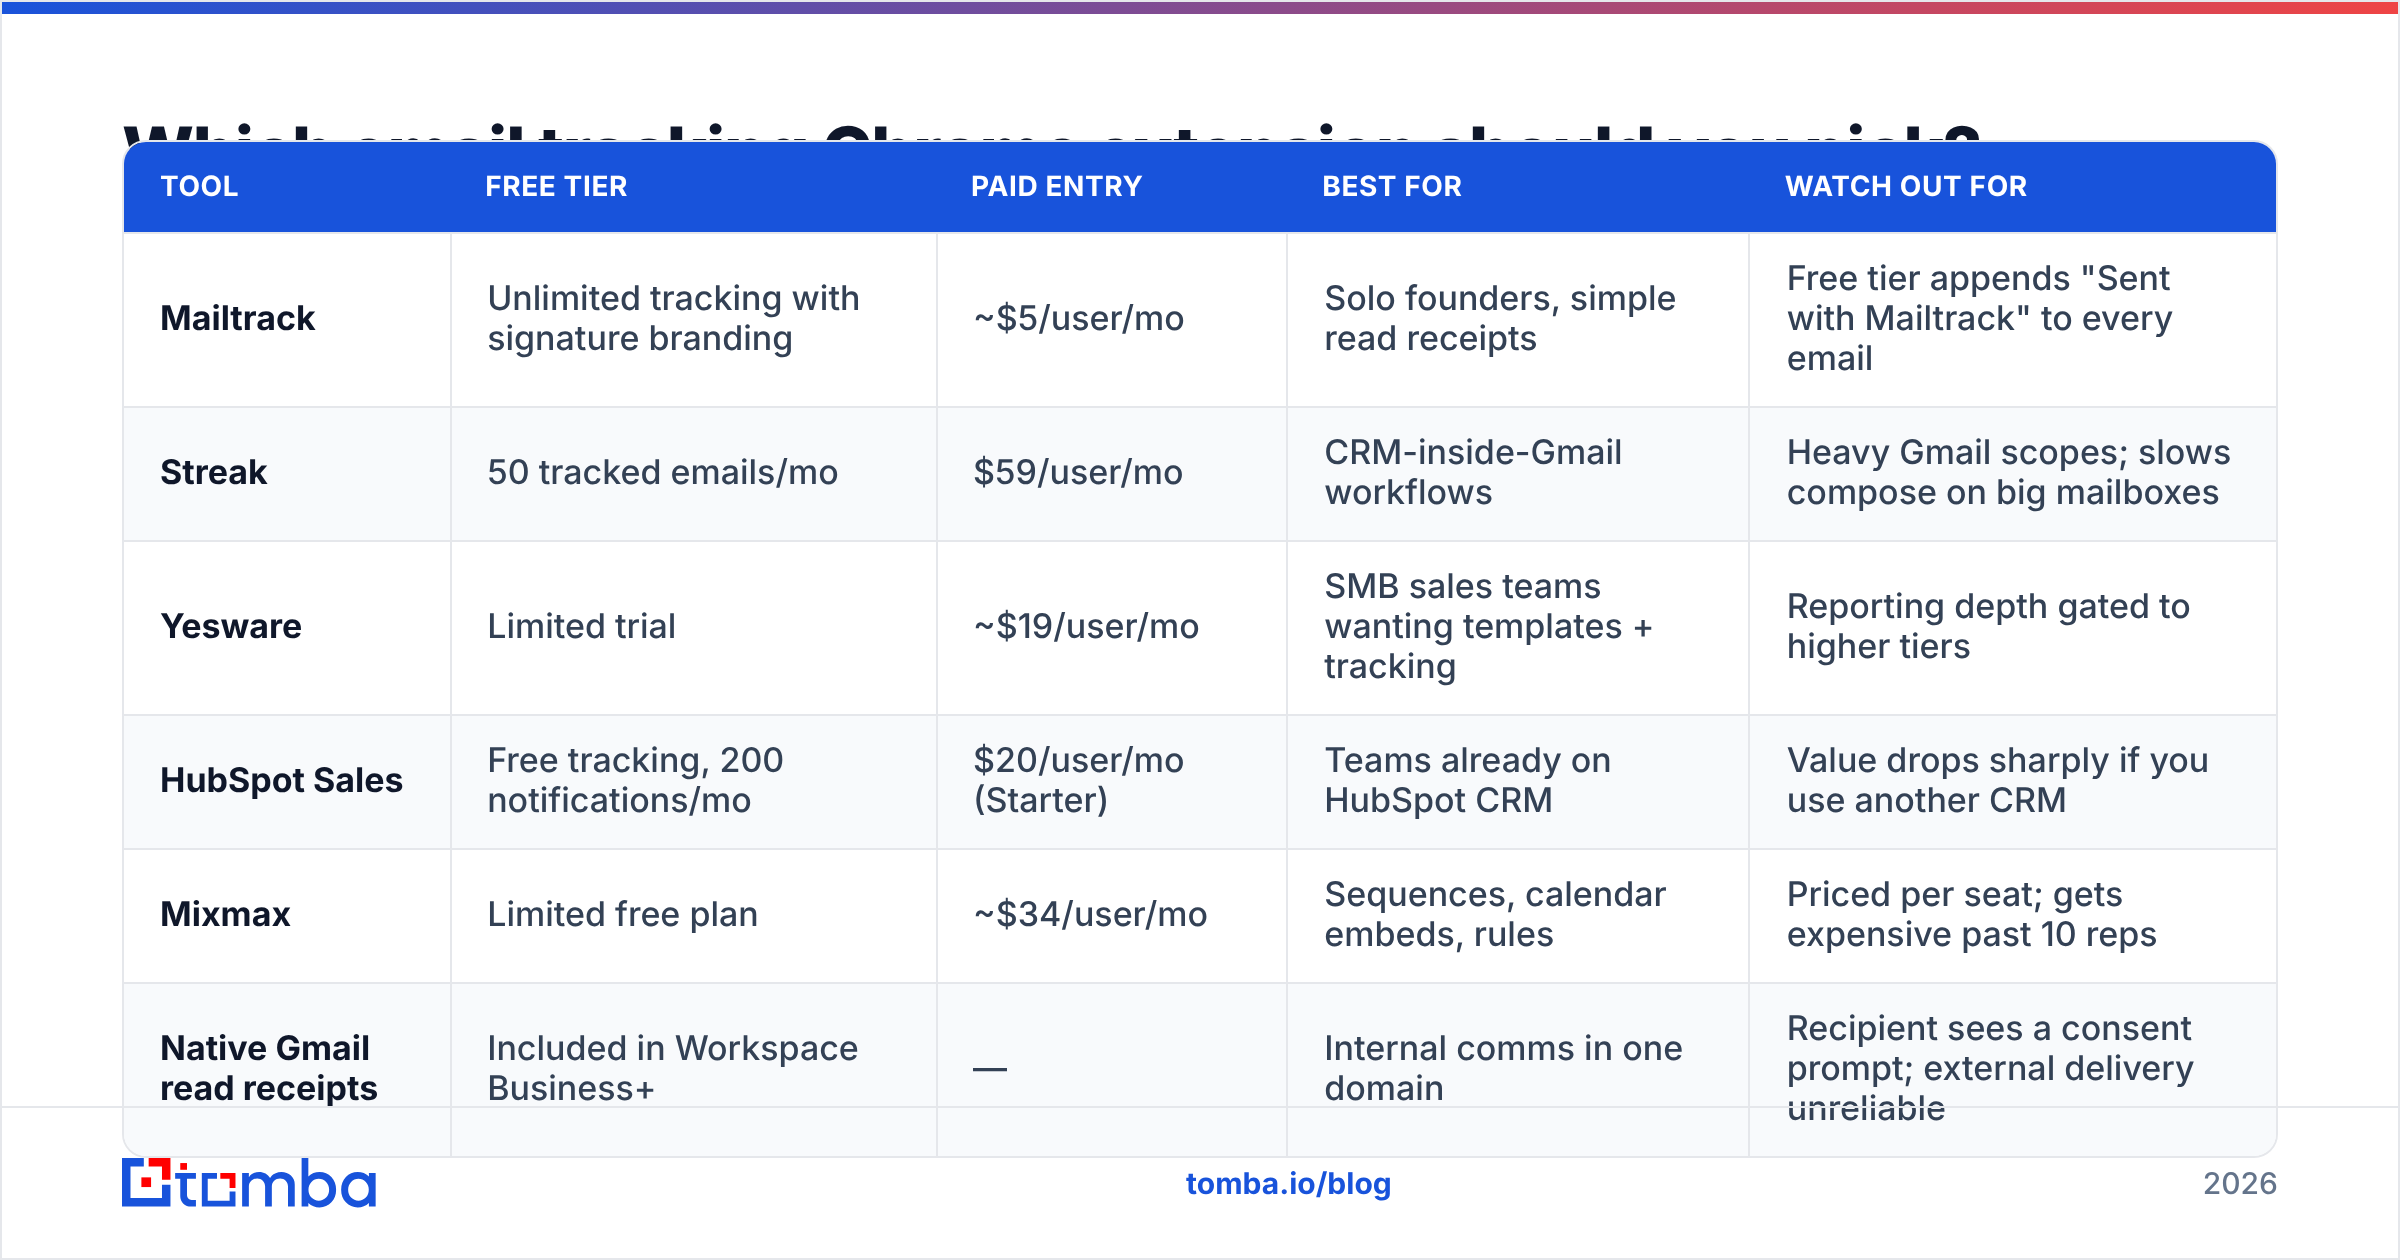Click the 2026 year label
This screenshot has width=2400, height=1260.
[x=2240, y=1184]
